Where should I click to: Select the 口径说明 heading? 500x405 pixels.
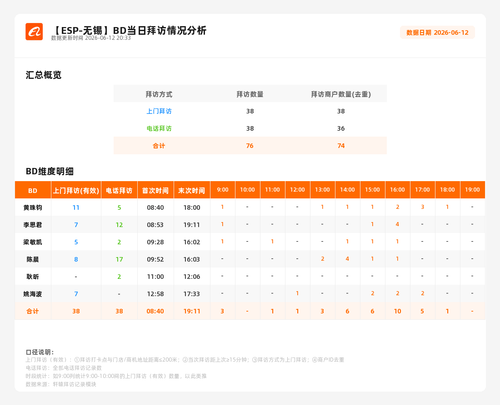40,352
